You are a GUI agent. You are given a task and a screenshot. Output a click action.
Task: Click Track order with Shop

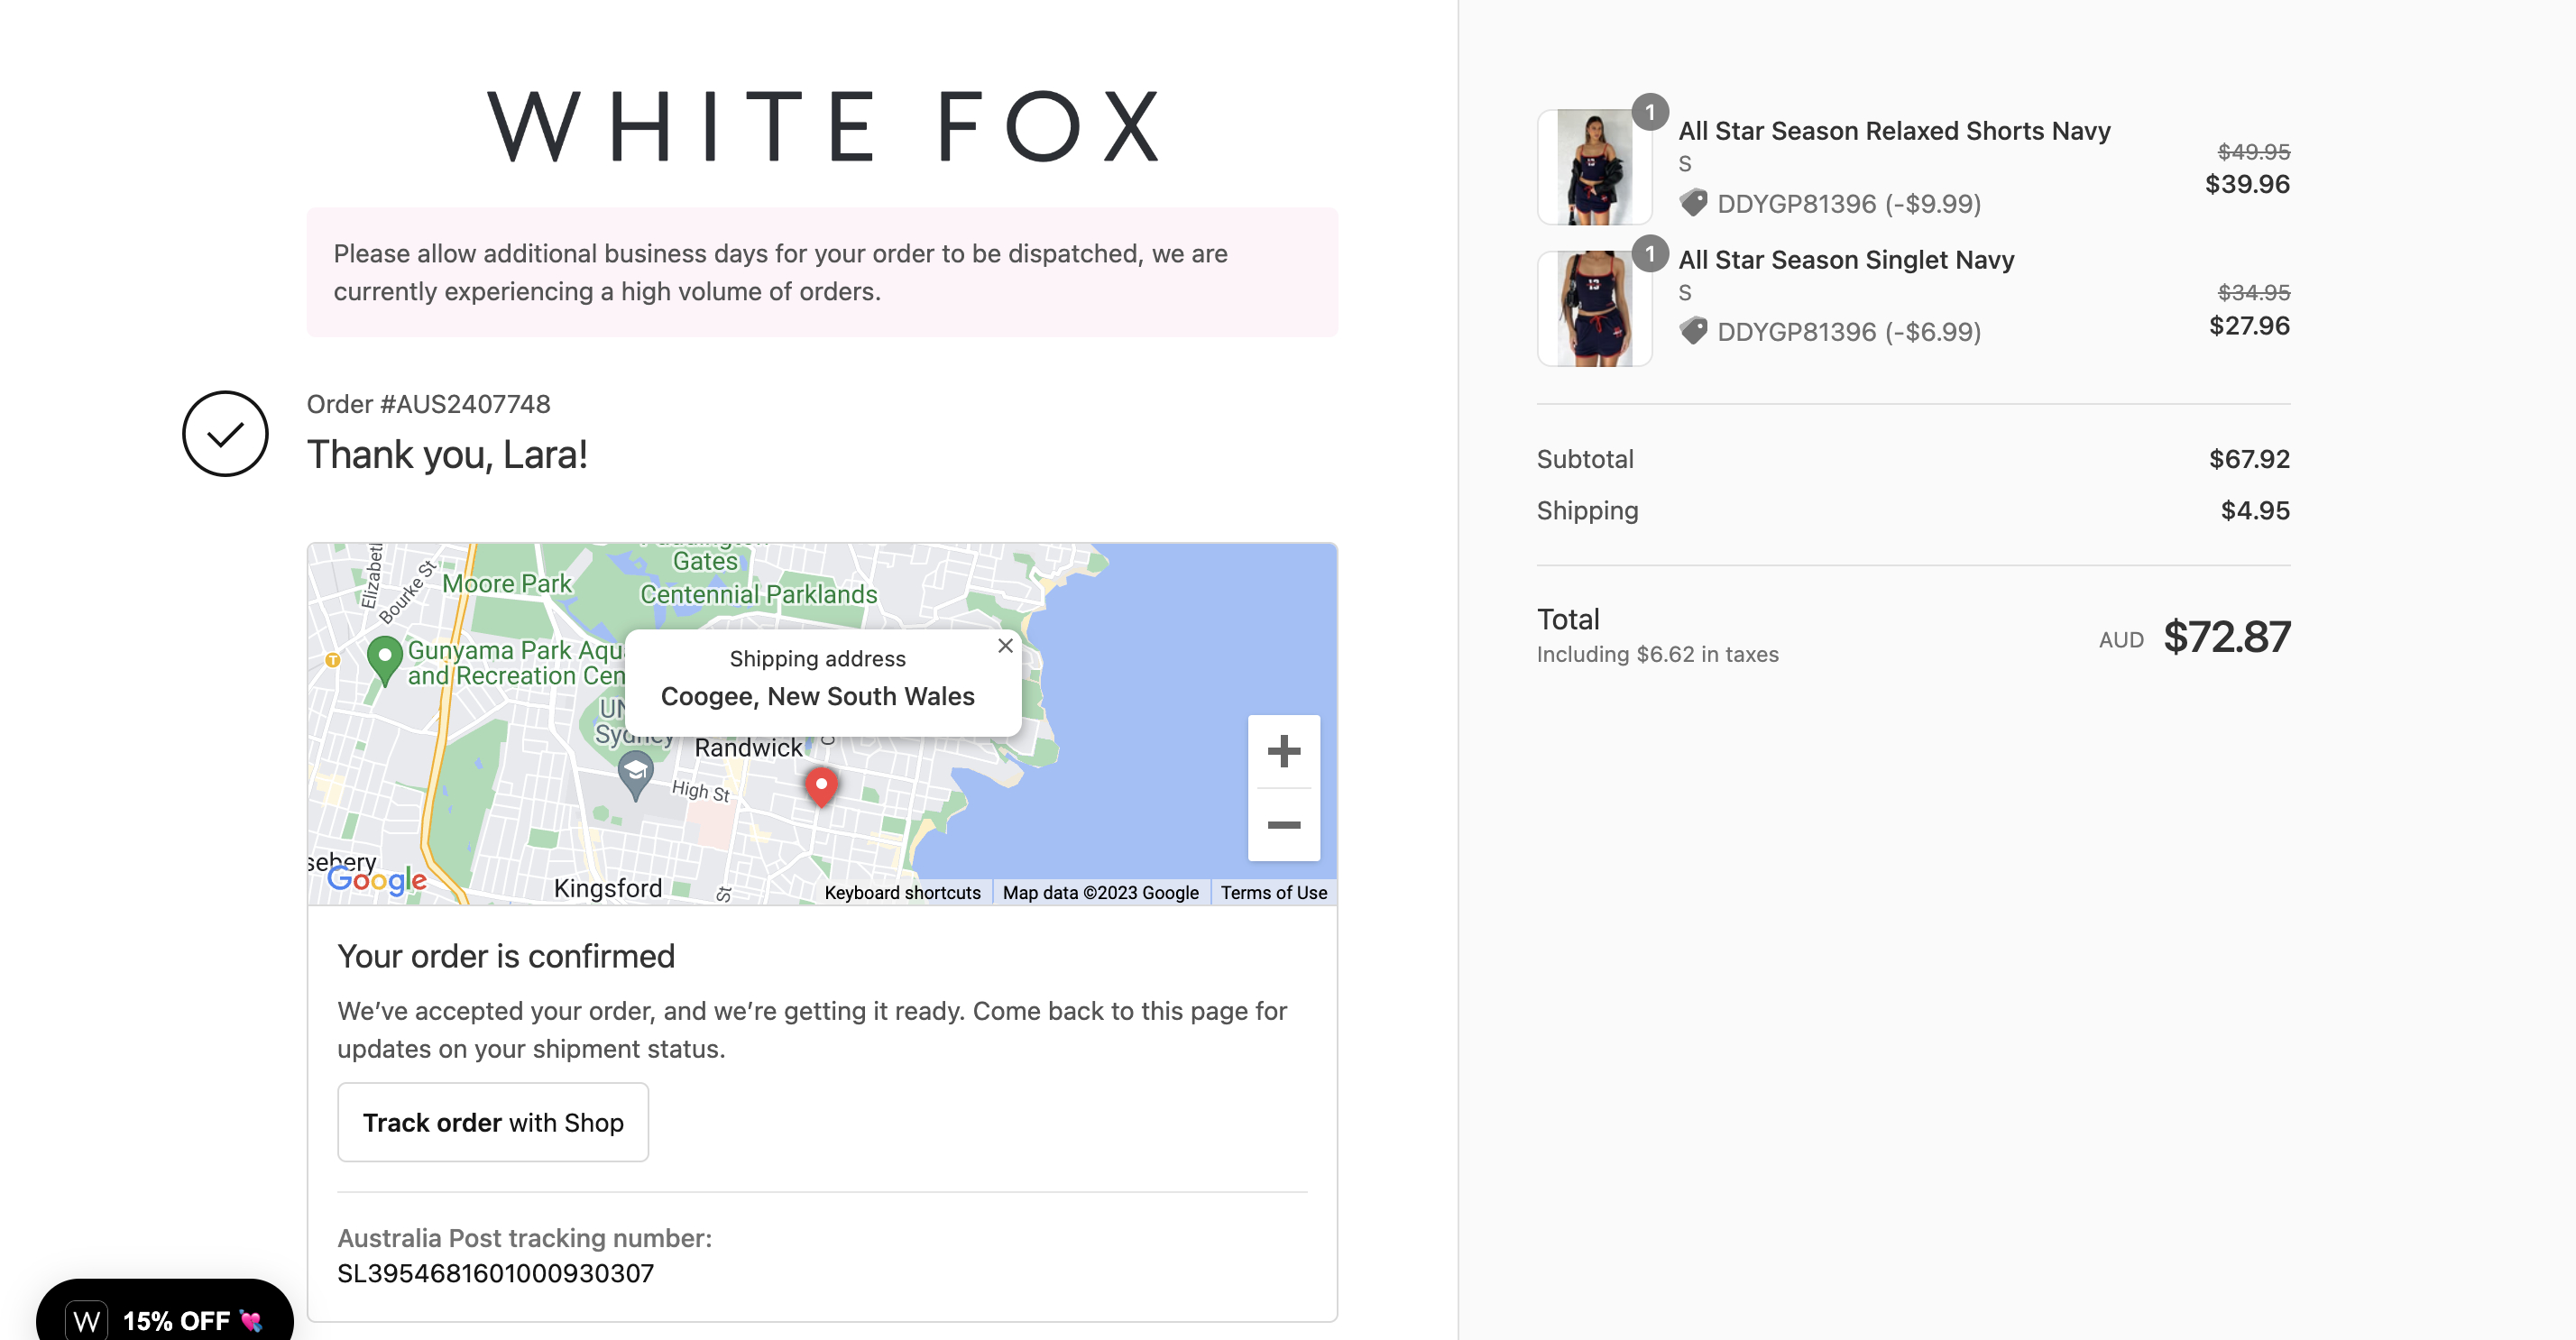click(x=493, y=1121)
